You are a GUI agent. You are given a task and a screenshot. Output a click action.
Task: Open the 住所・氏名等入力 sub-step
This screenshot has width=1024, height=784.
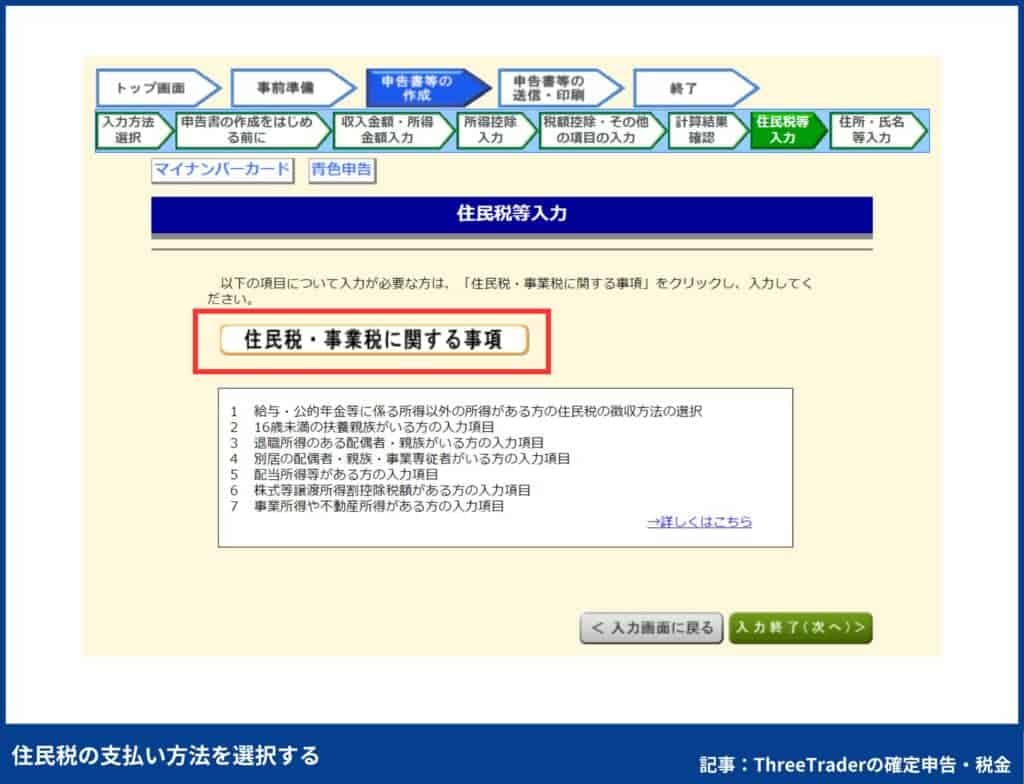[x=878, y=130]
